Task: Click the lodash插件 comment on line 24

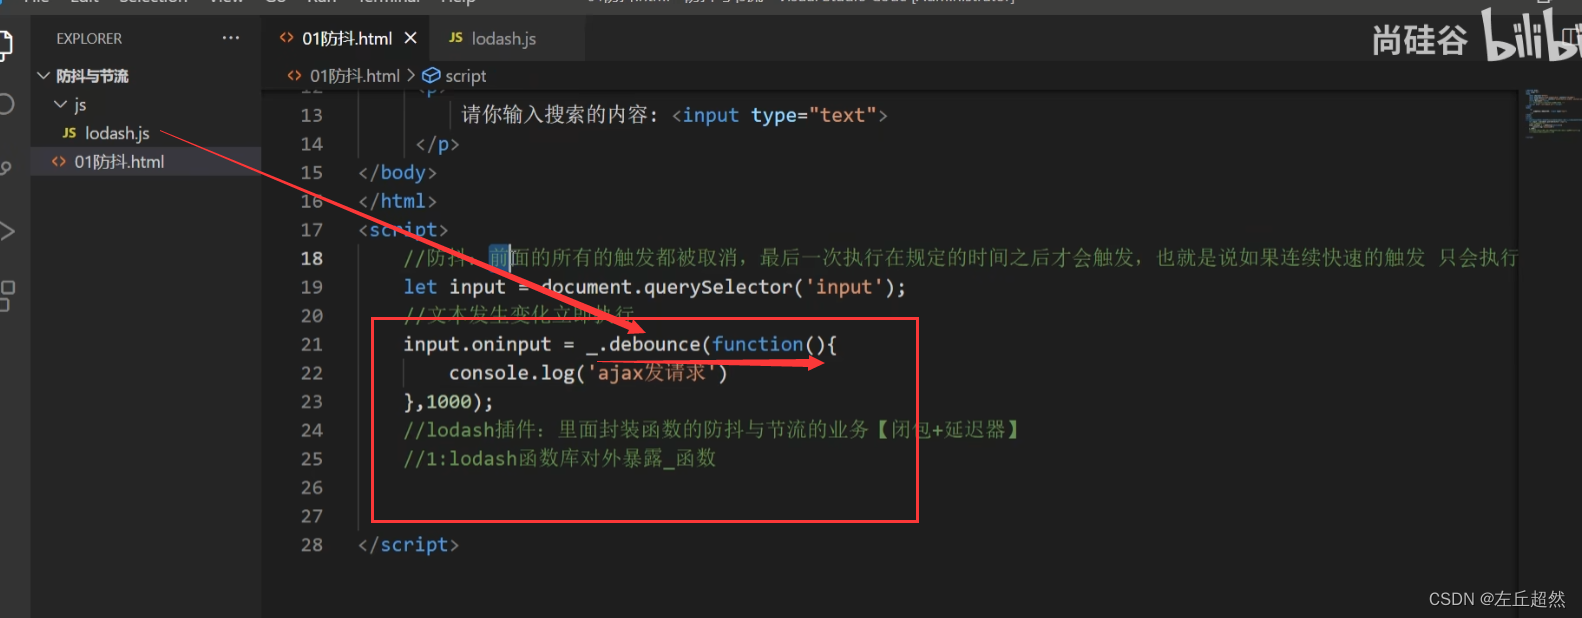Action: [712, 430]
